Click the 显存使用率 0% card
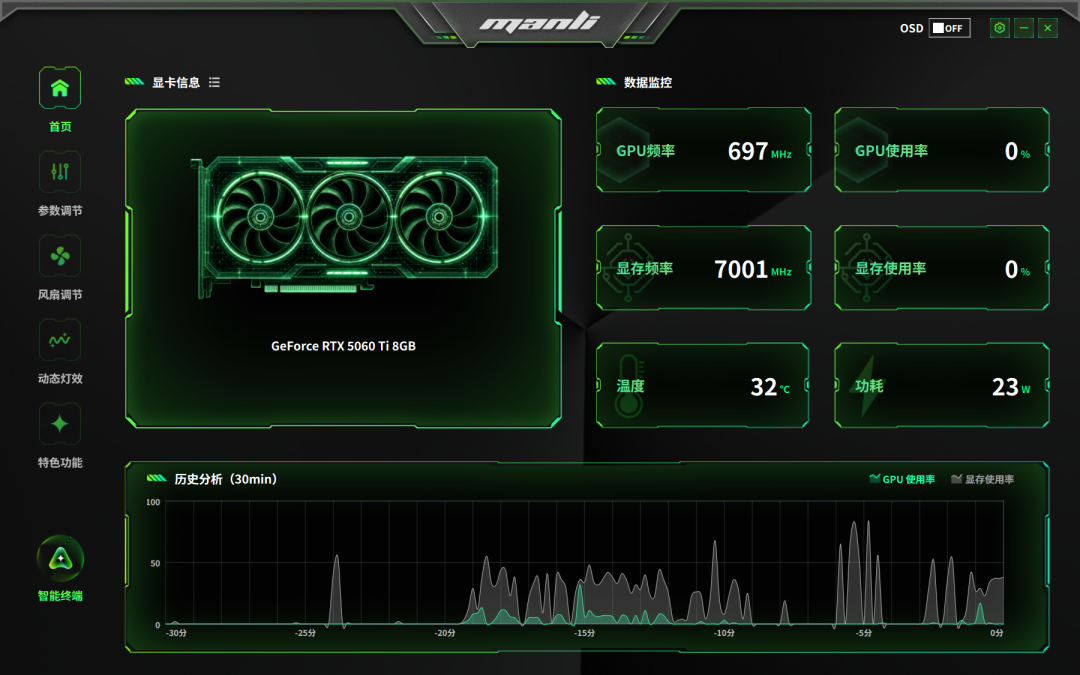Image resolution: width=1080 pixels, height=675 pixels. coord(942,268)
